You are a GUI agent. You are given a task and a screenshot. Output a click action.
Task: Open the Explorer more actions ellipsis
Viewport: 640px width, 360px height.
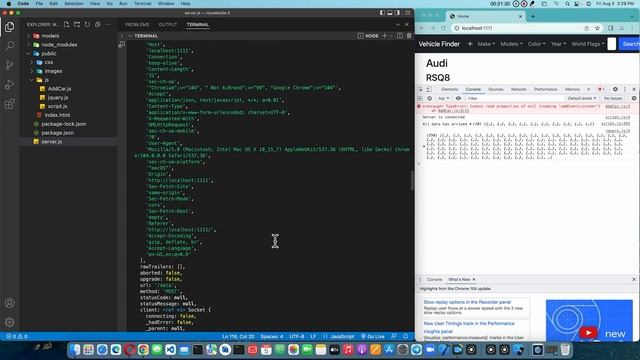point(108,24)
